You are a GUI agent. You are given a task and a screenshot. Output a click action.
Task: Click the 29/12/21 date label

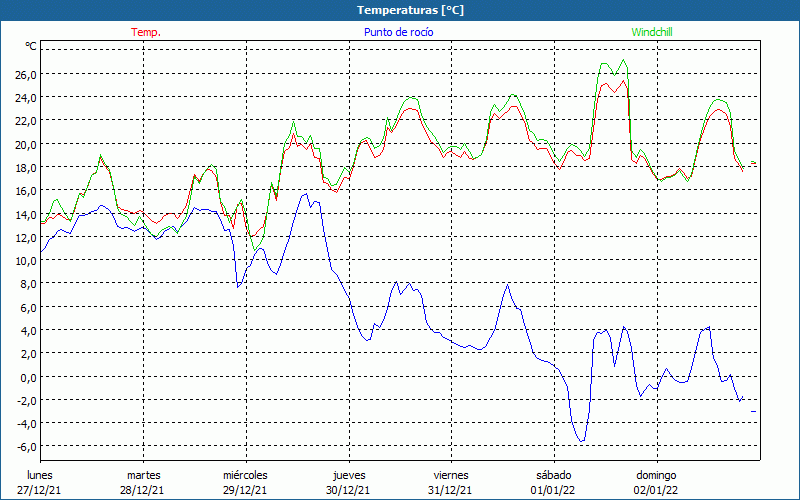pyautogui.click(x=245, y=490)
